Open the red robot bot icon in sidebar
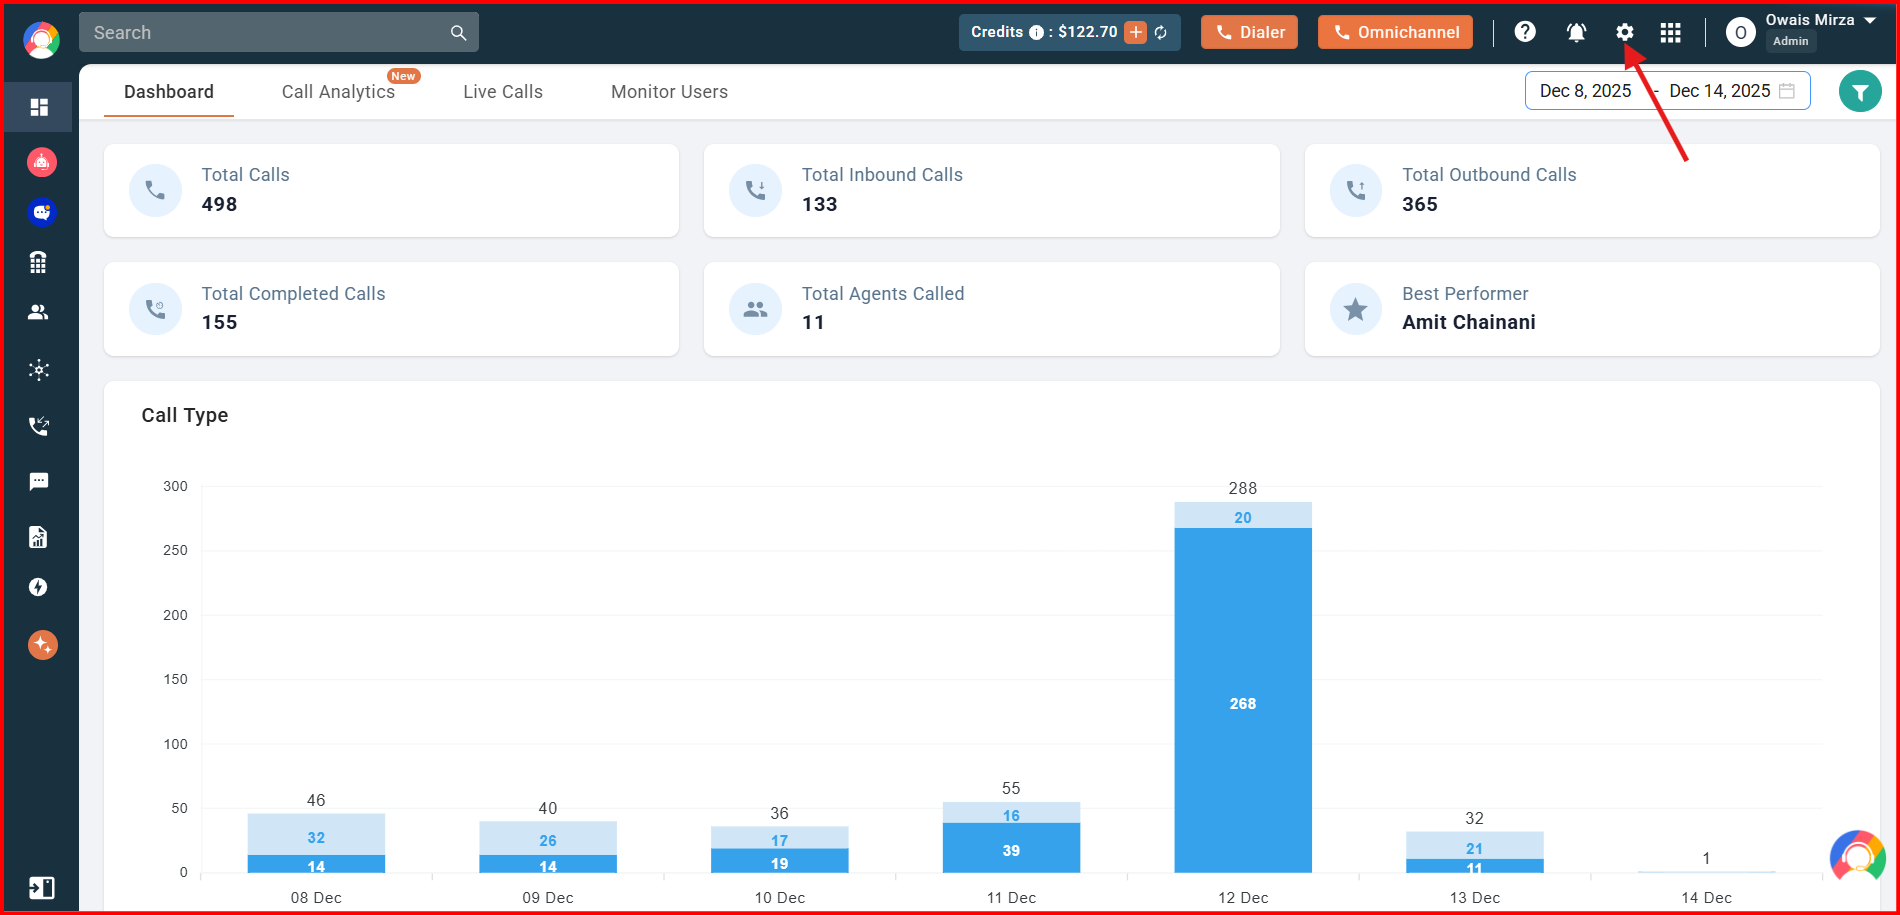This screenshot has width=1900, height=915. 41,161
